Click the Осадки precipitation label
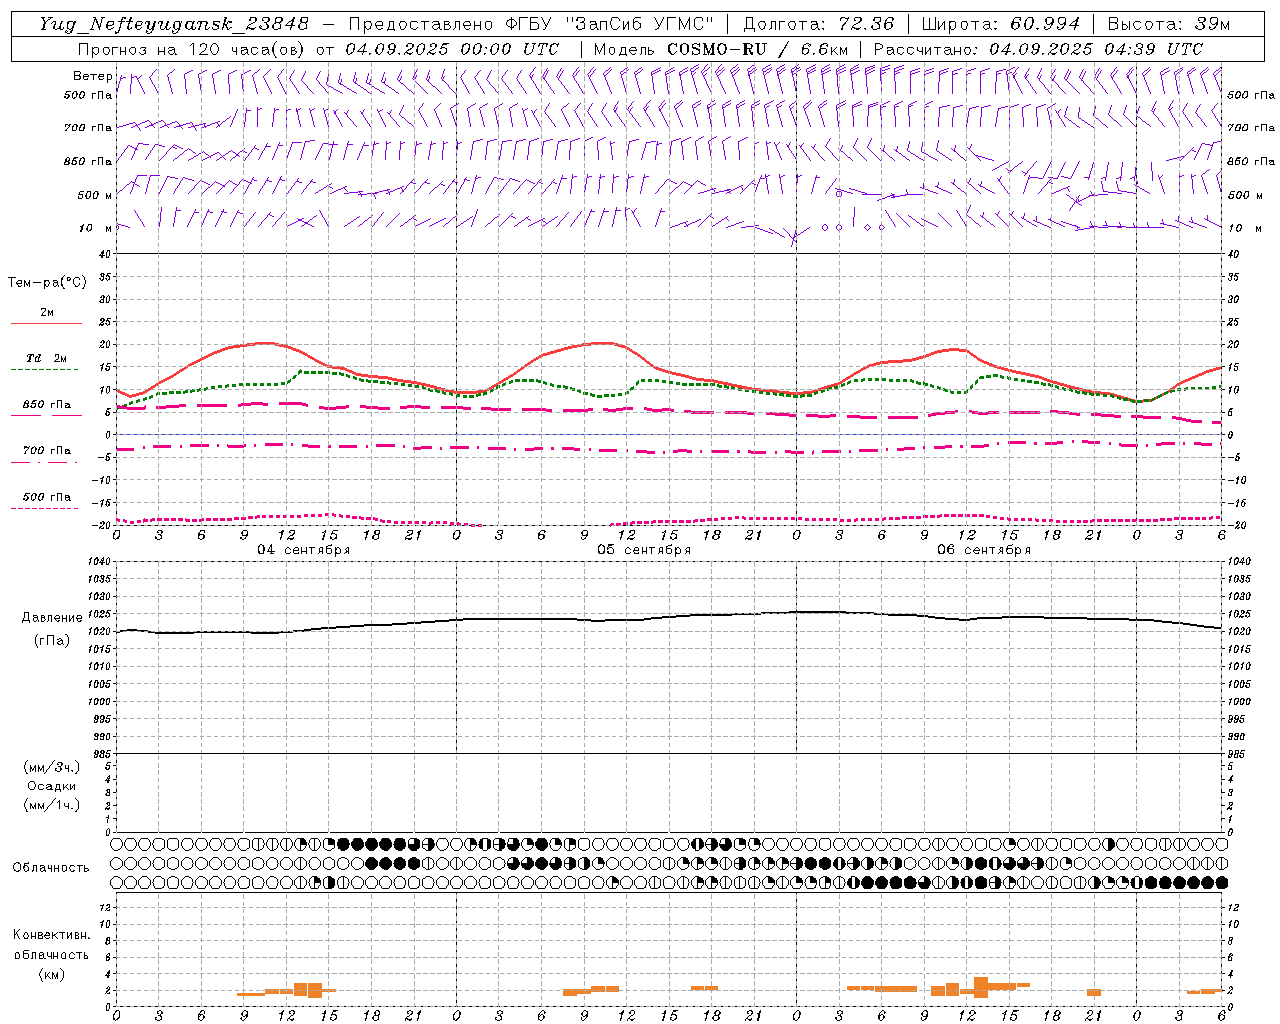The width and height of the screenshot is (1280, 1024). pyautogui.click(x=51, y=786)
